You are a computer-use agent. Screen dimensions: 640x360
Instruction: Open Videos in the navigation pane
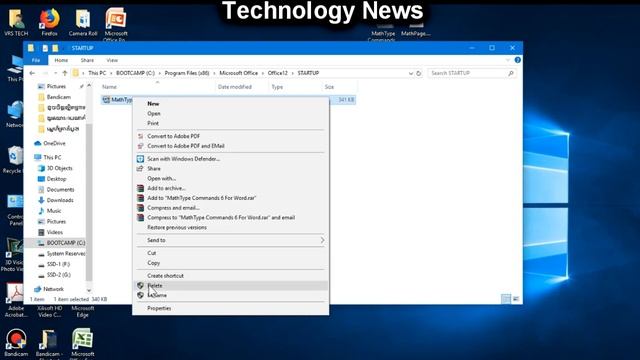55,232
